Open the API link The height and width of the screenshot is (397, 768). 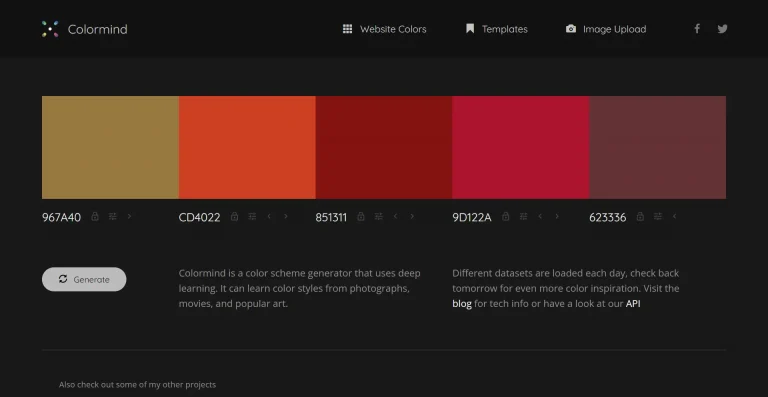coord(633,304)
